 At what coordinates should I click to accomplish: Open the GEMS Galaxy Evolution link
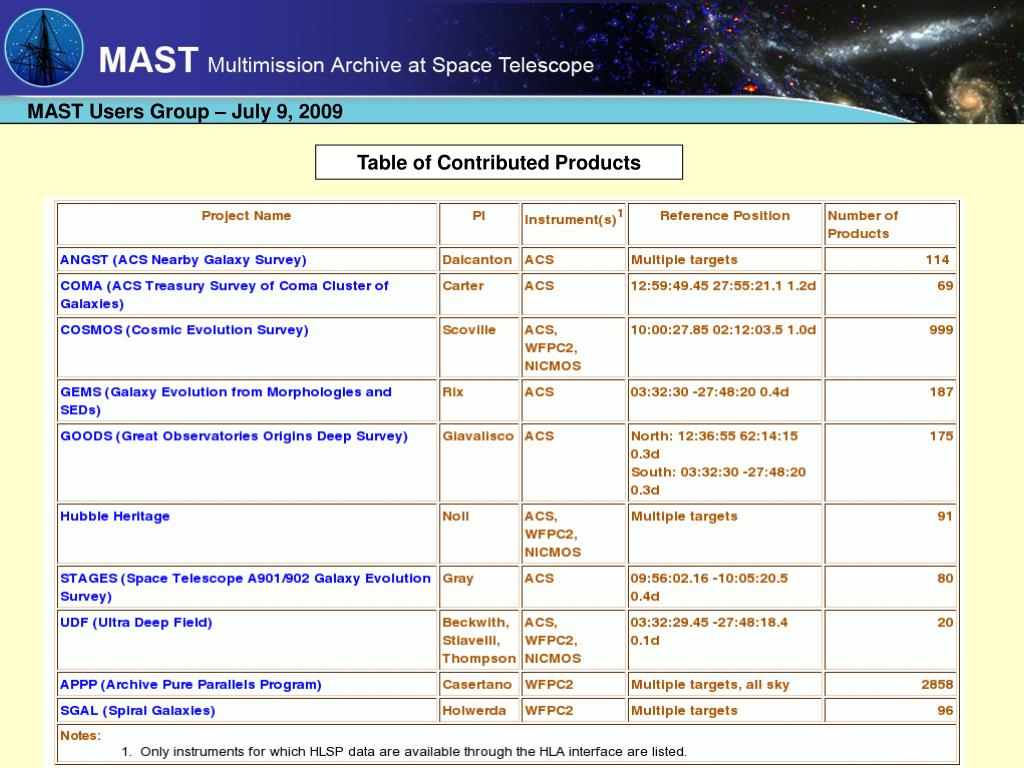(x=226, y=401)
